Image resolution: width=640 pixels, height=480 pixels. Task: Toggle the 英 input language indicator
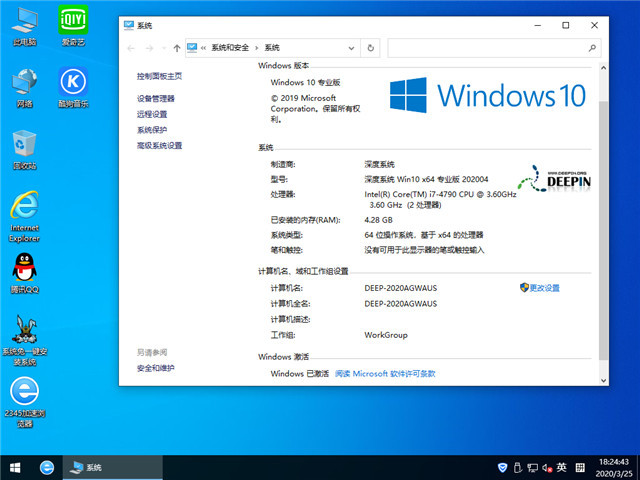click(x=562, y=468)
